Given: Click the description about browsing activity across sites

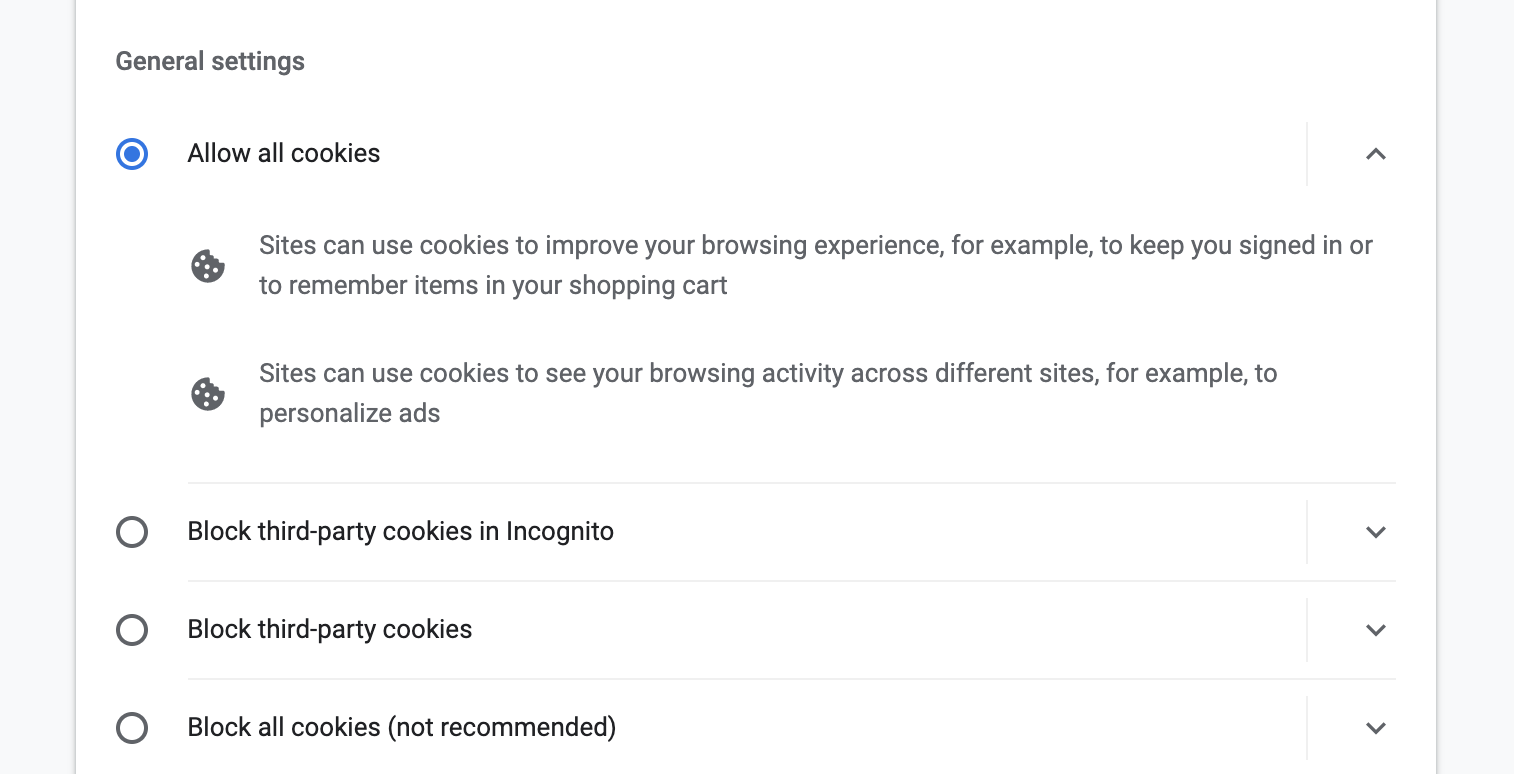Looking at the screenshot, I should click(x=767, y=394).
